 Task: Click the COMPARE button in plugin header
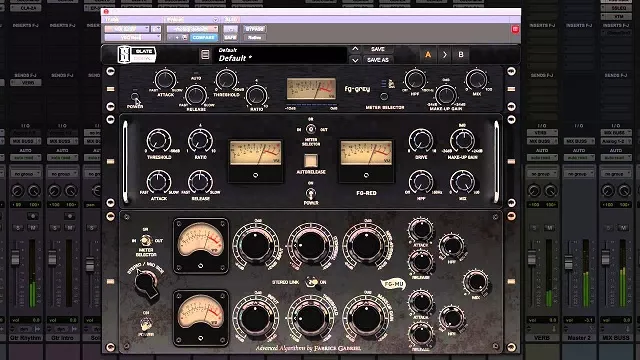tap(204, 38)
